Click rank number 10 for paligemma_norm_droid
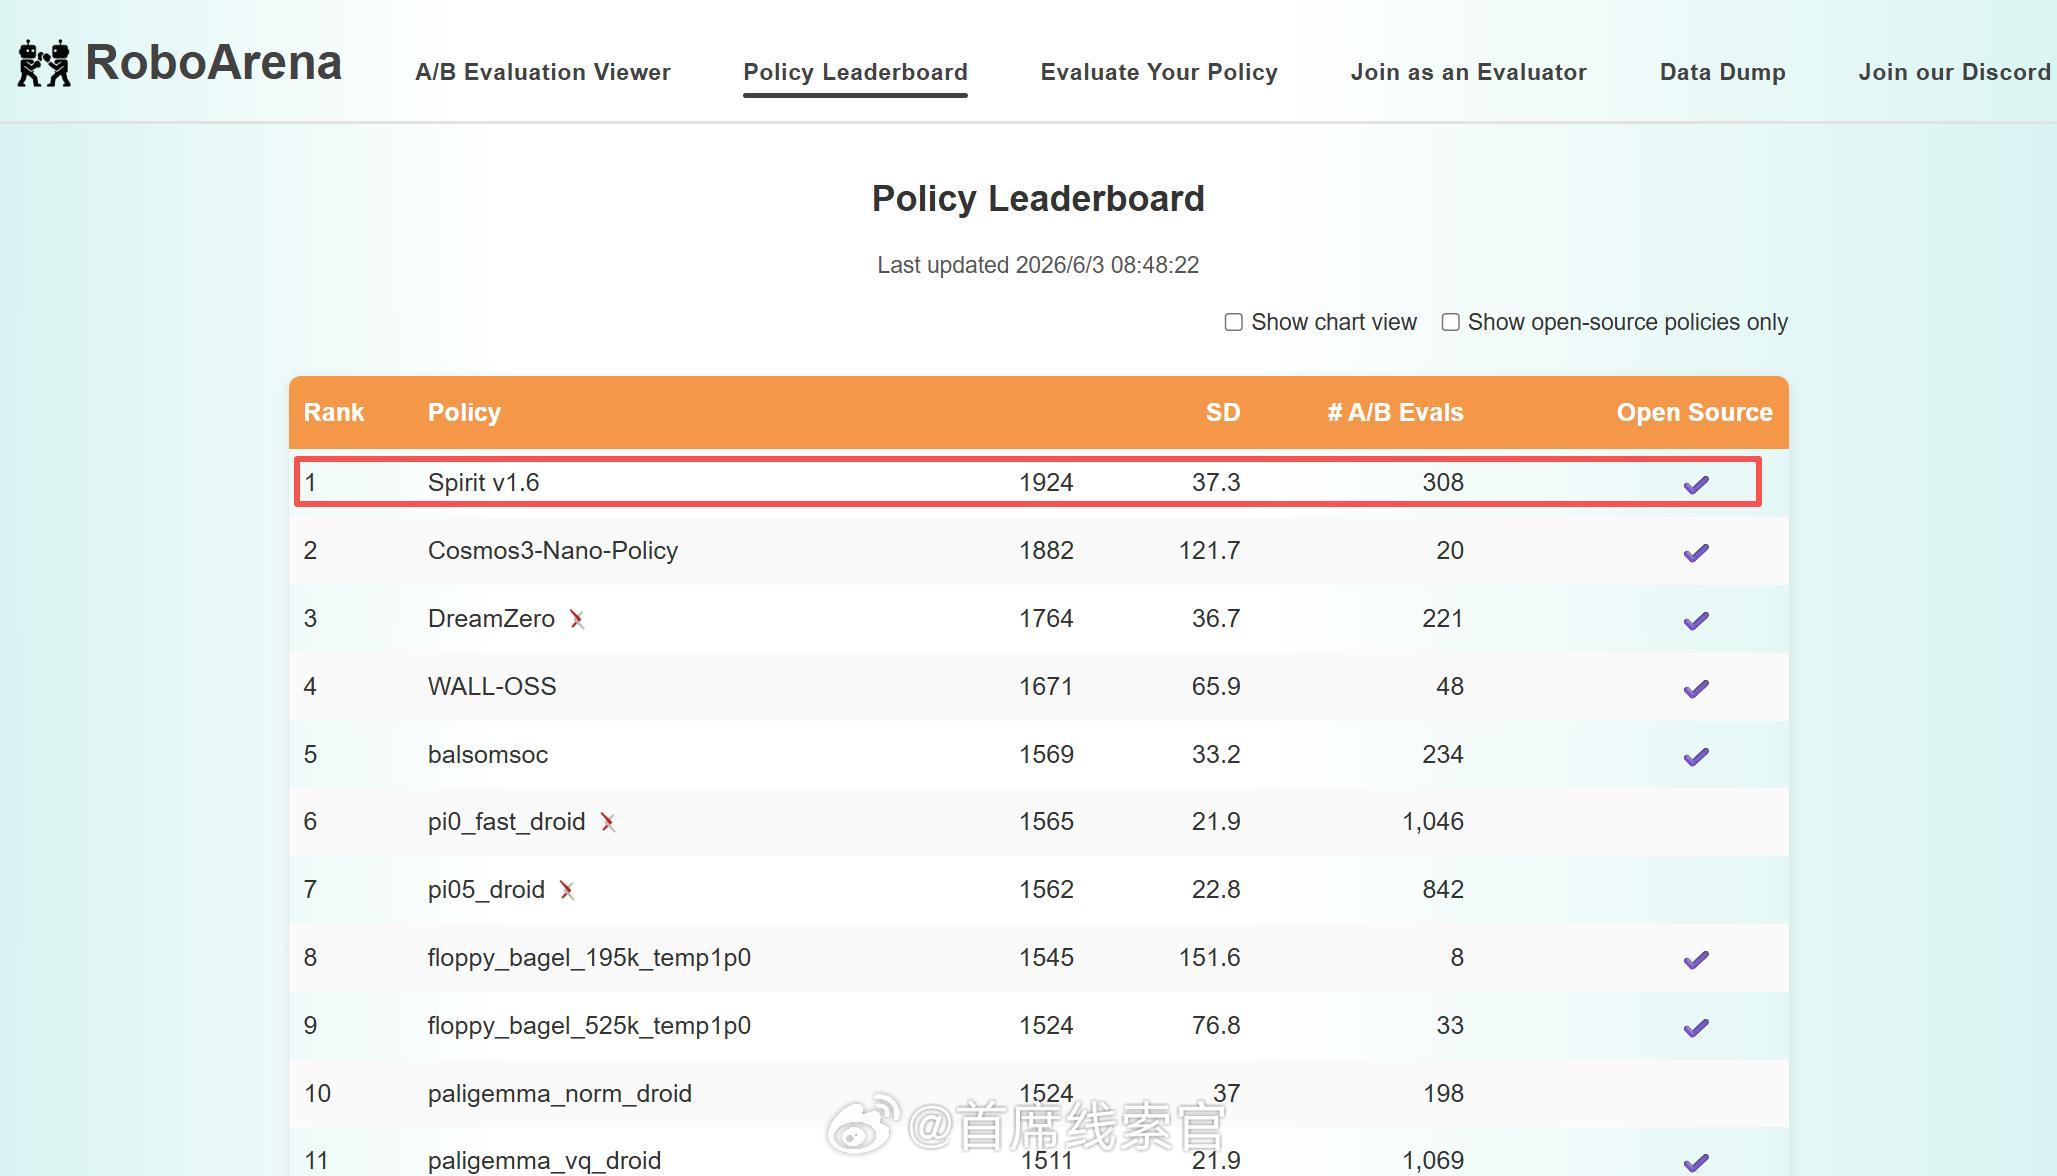The height and width of the screenshot is (1176, 2057). [x=317, y=1093]
